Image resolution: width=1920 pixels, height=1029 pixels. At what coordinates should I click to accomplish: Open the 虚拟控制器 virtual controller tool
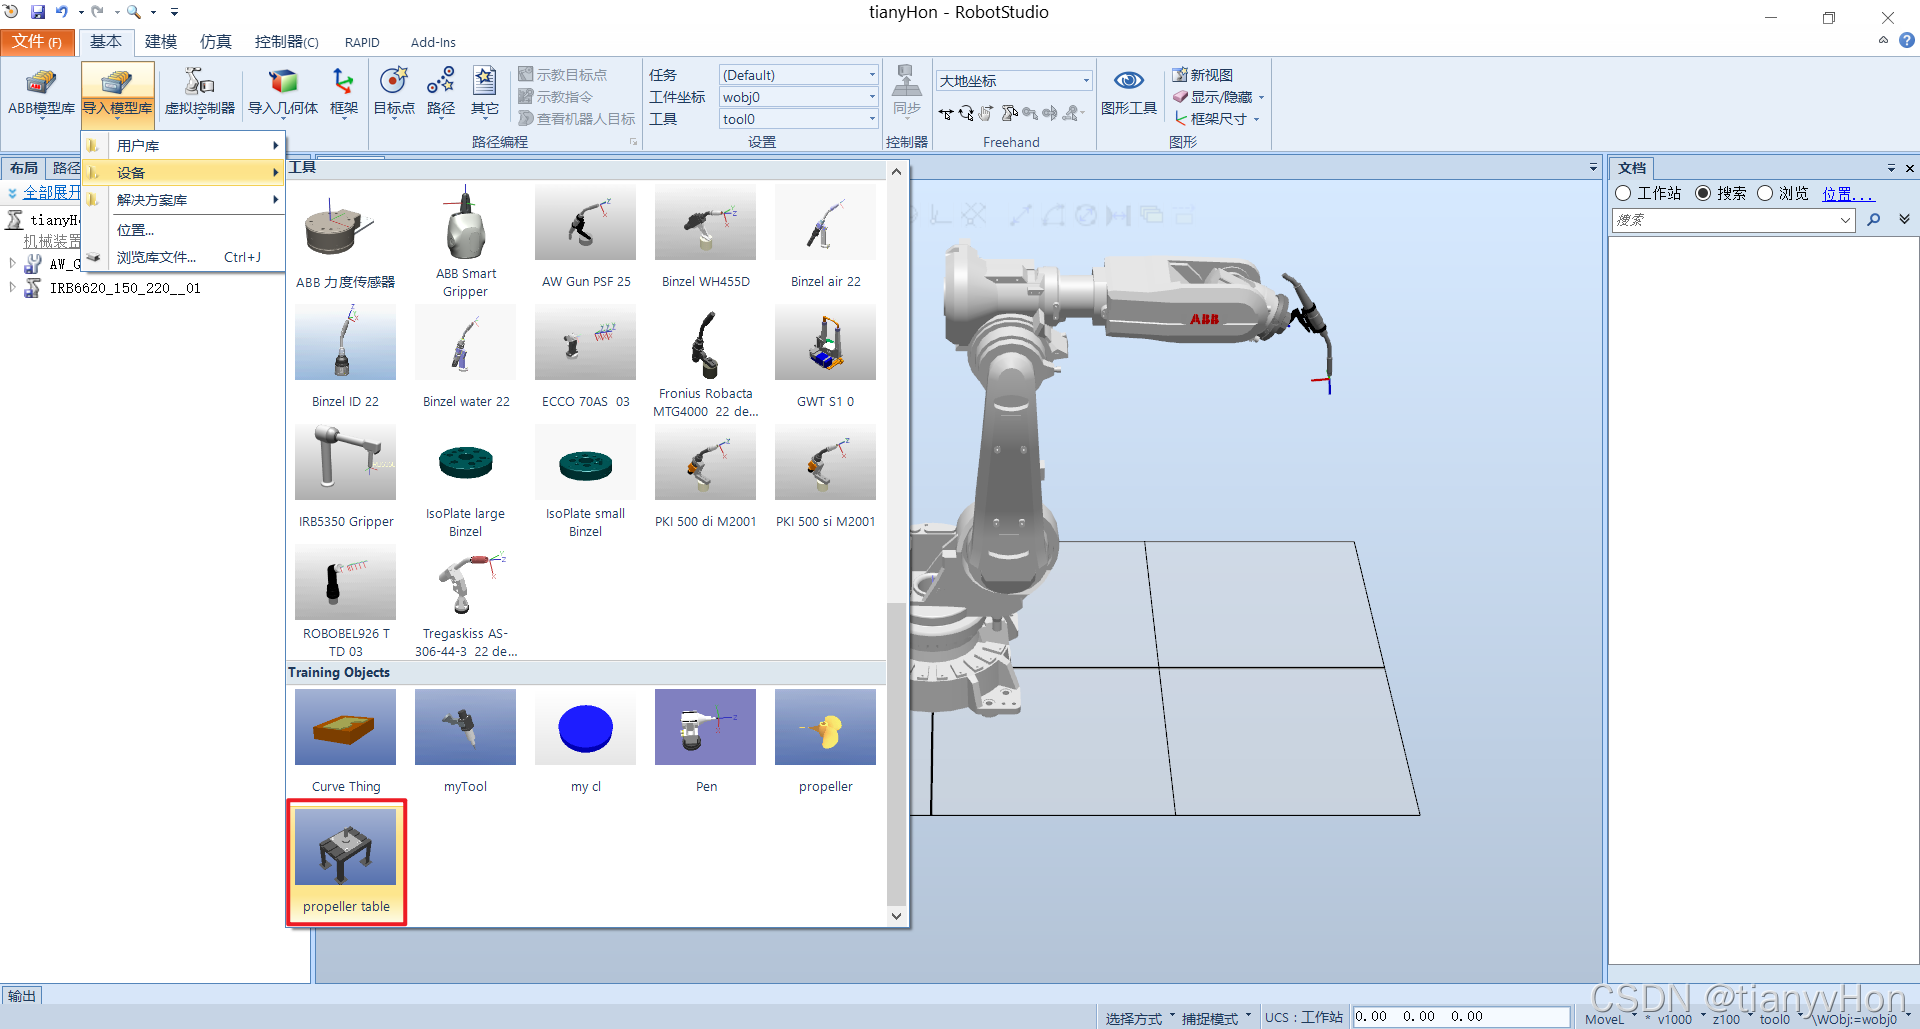pyautogui.click(x=200, y=93)
